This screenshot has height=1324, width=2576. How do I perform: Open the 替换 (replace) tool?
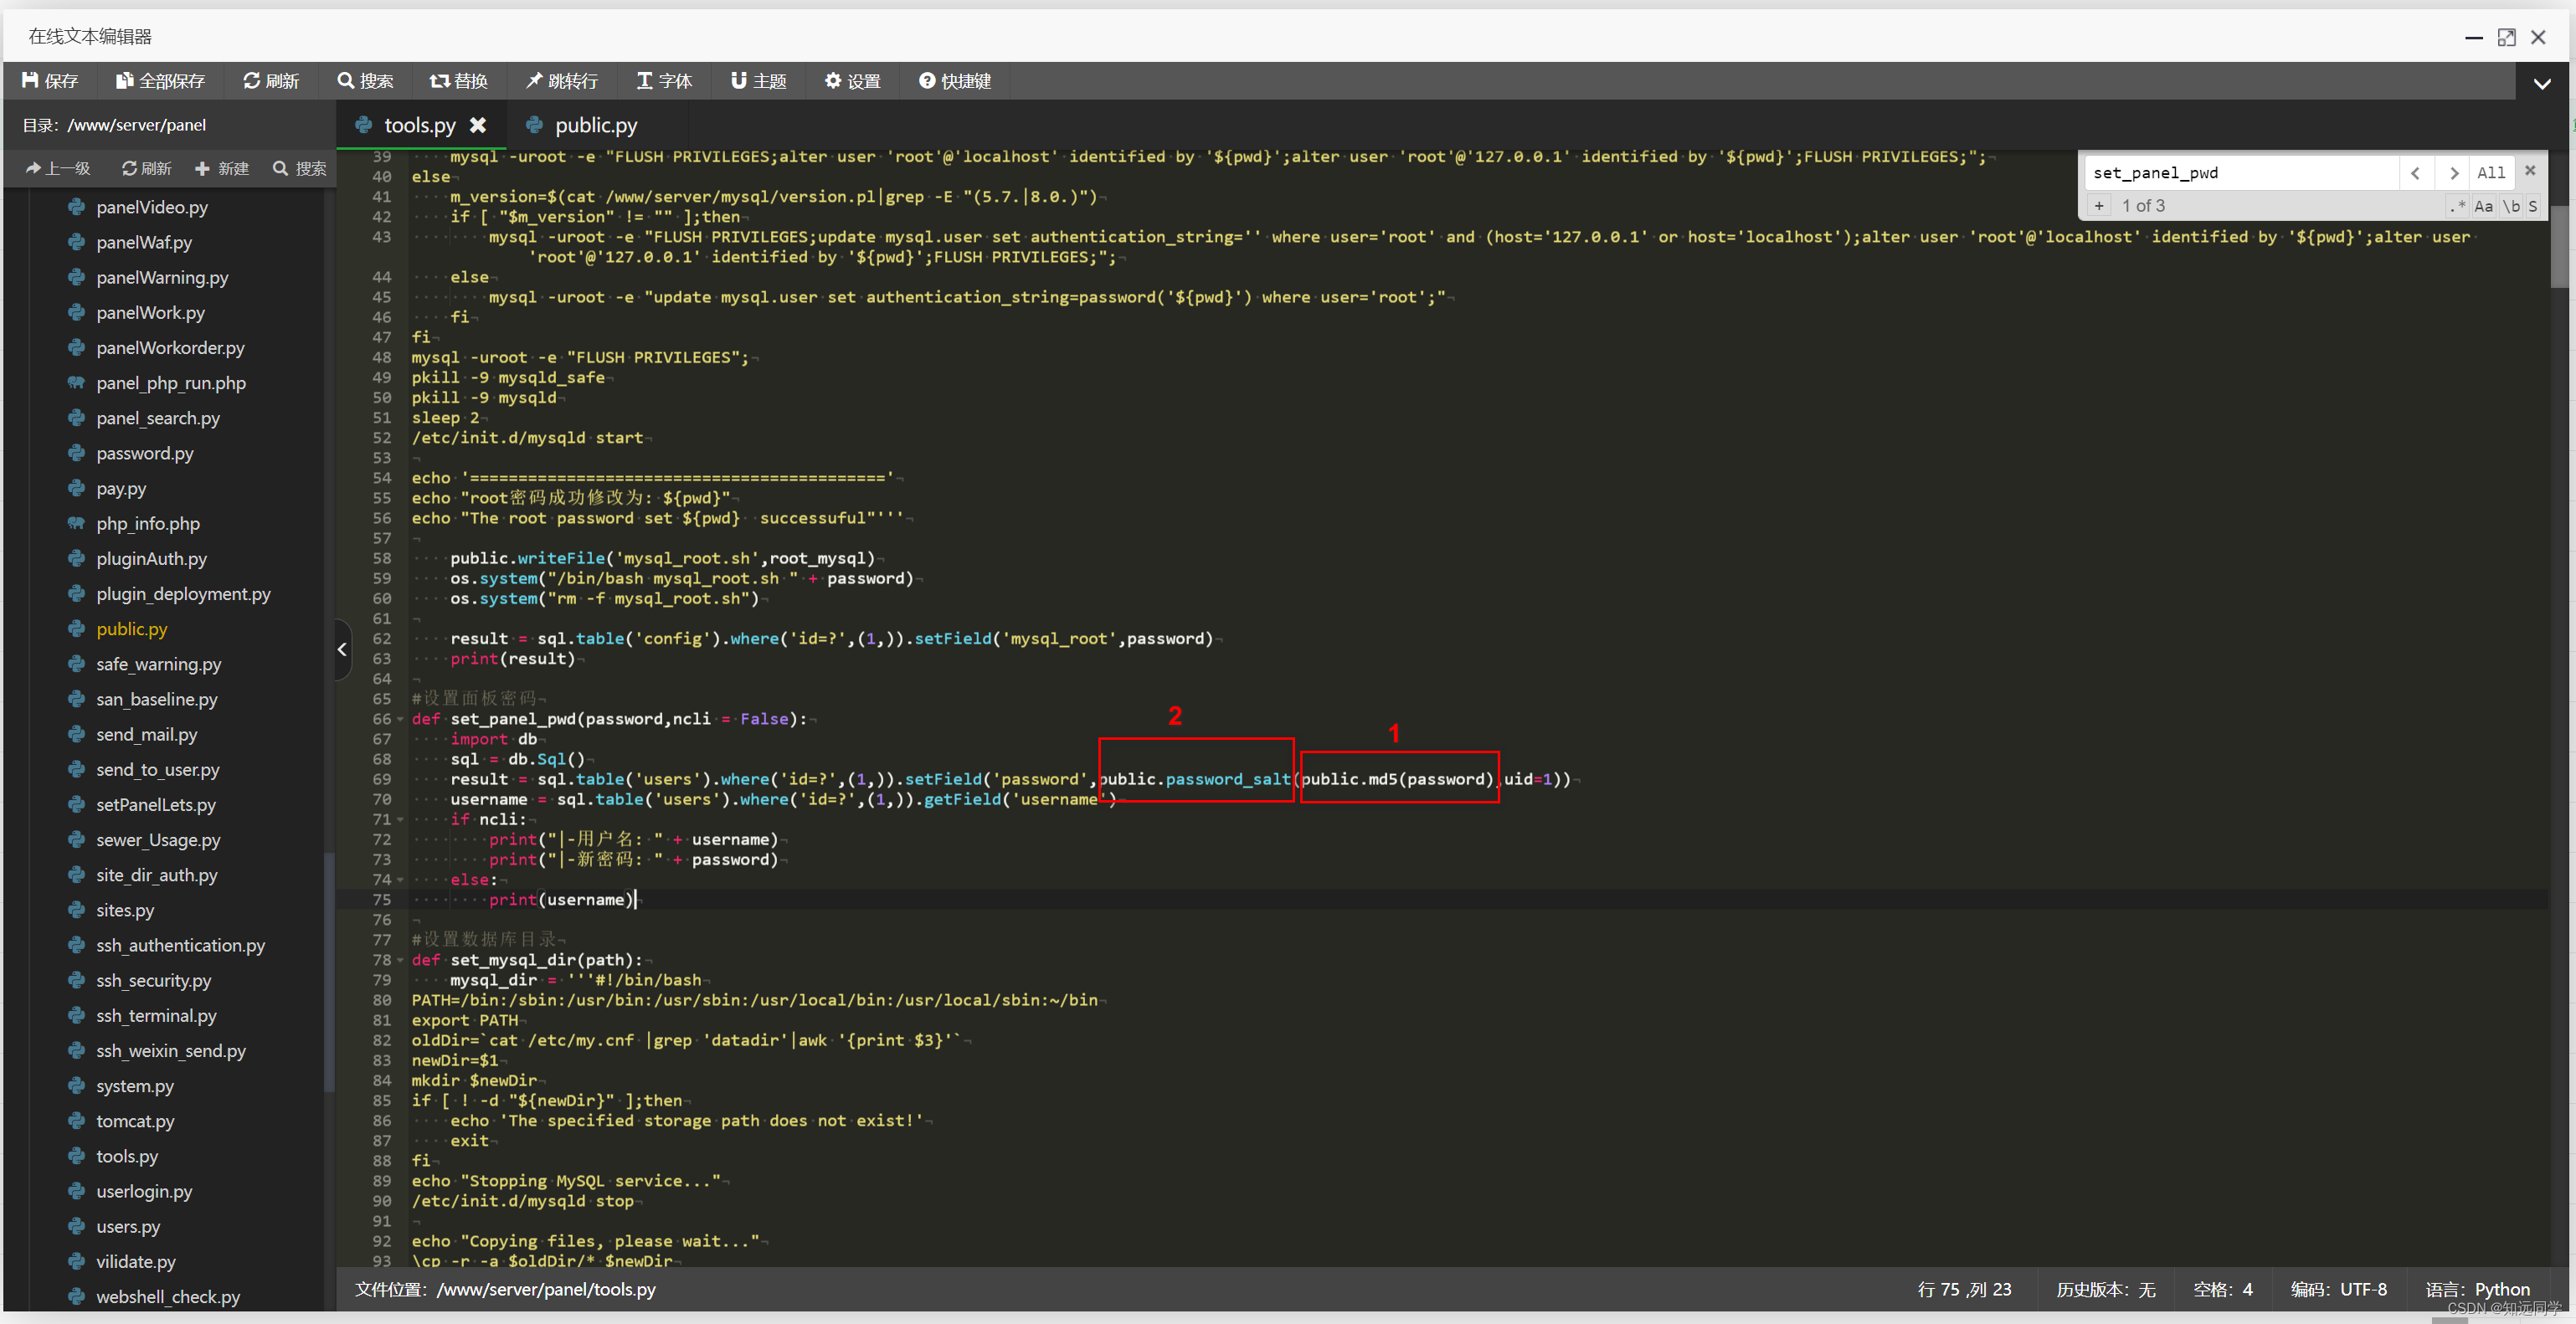[458, 80]
